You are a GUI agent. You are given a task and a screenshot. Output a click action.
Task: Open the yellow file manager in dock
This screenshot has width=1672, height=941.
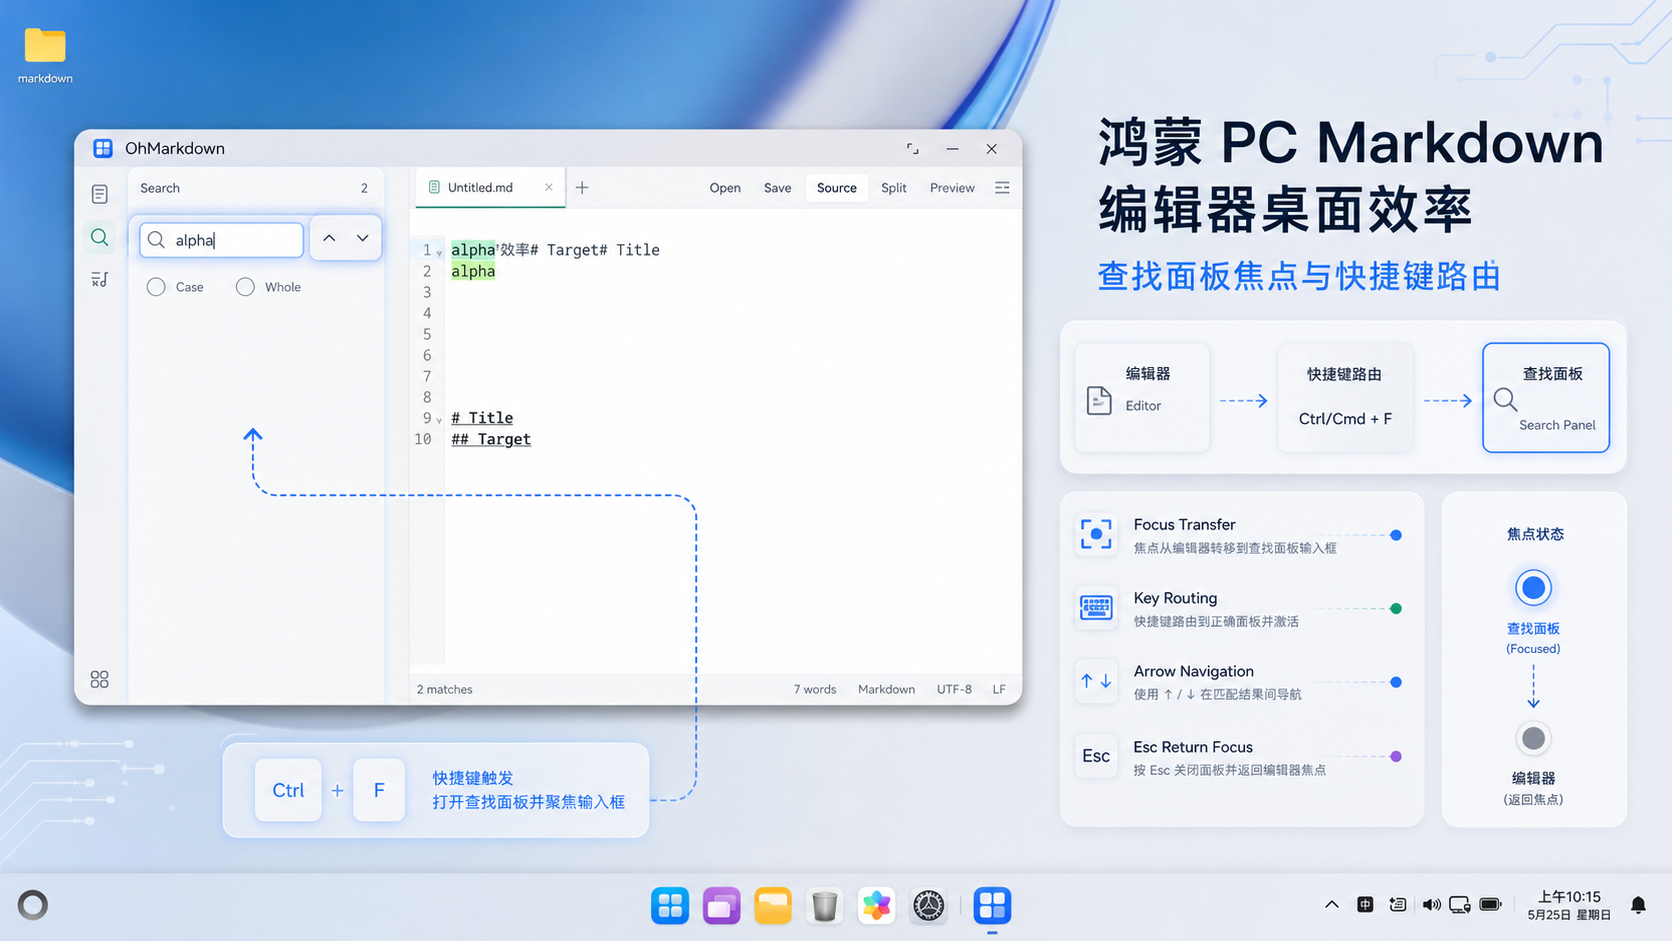[x=773, y=906]
